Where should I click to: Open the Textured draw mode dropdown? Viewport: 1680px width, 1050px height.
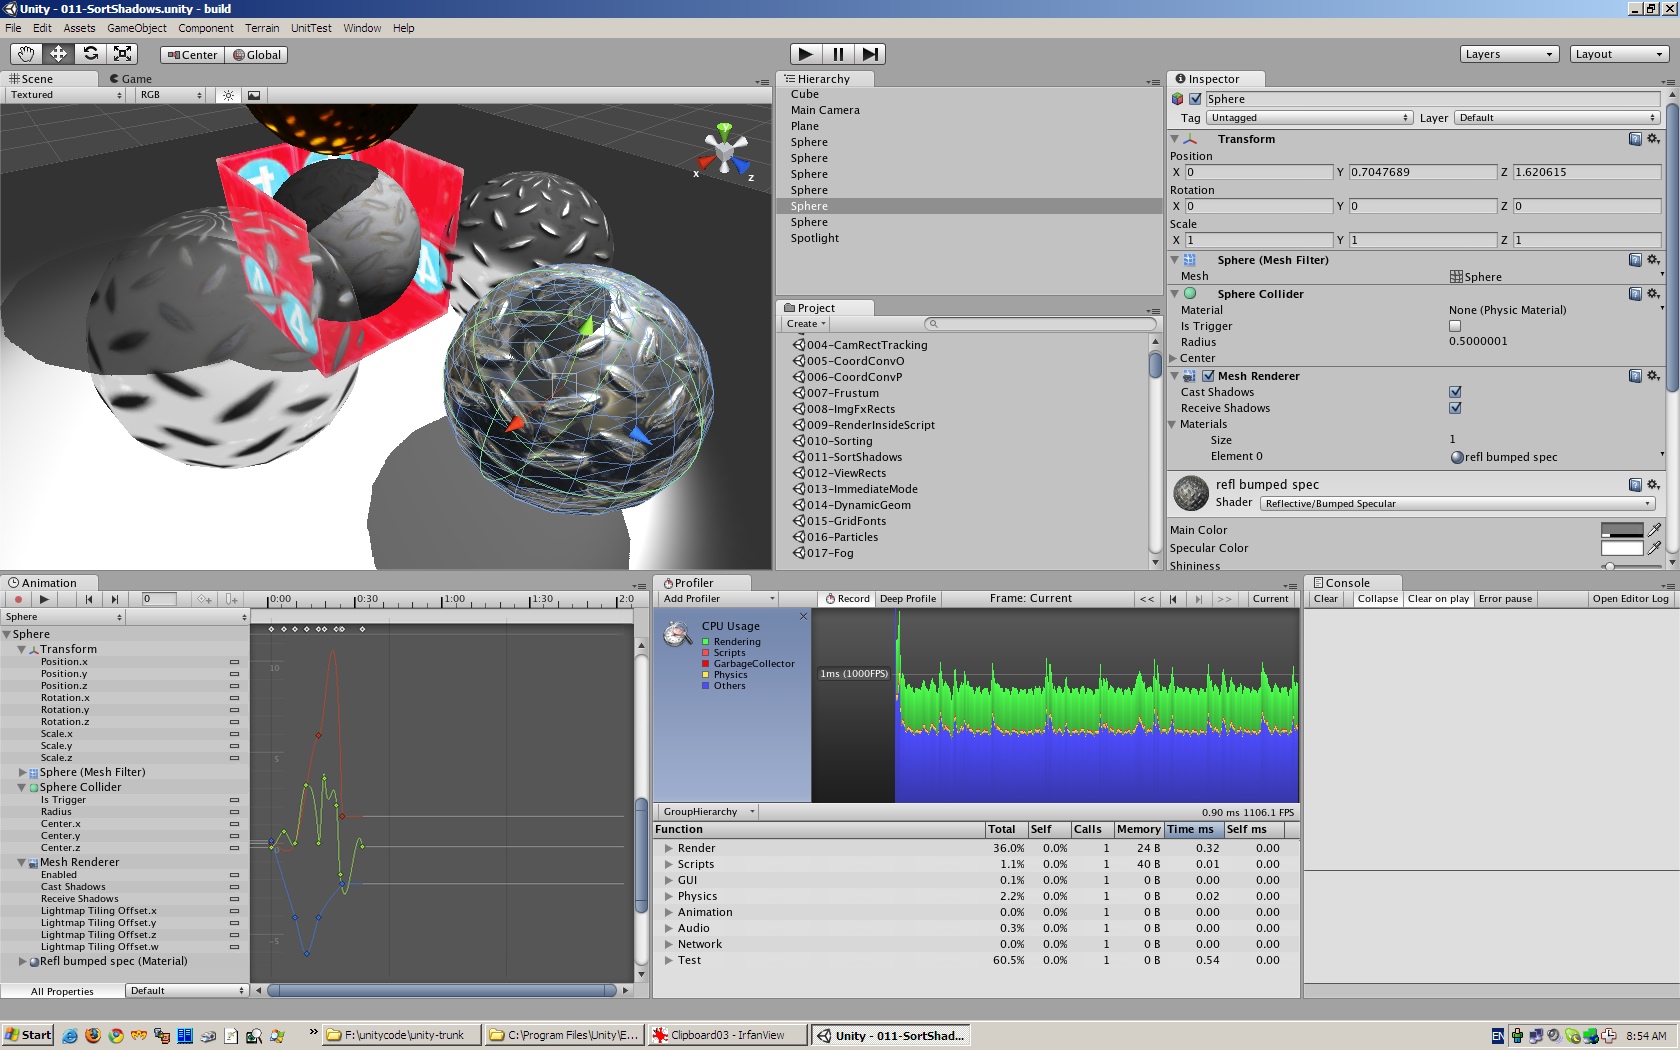click(x=65, y=95)
